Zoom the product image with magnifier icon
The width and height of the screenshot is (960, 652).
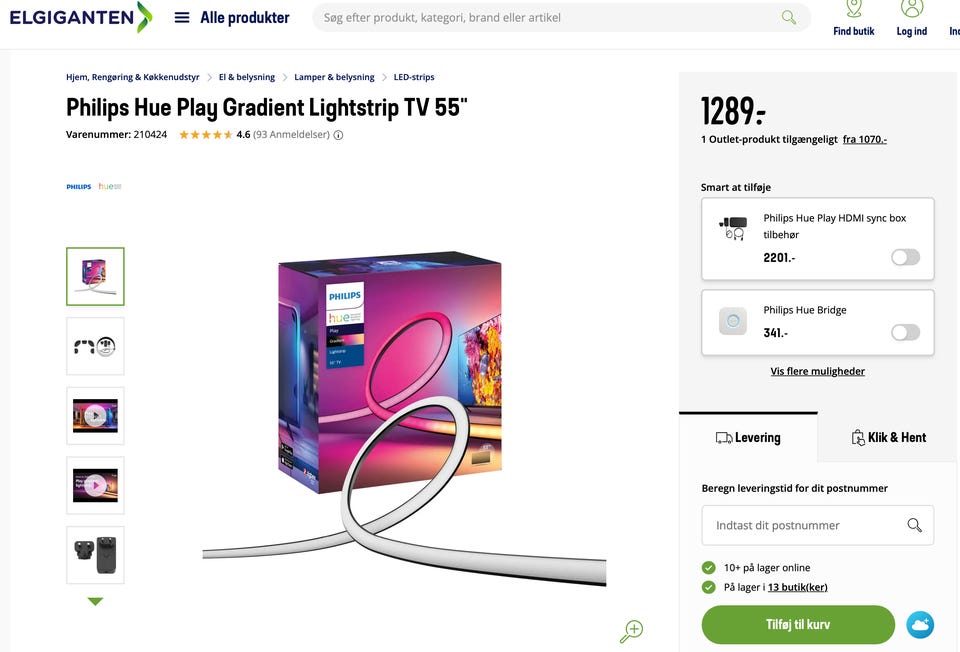click(631, 631)
